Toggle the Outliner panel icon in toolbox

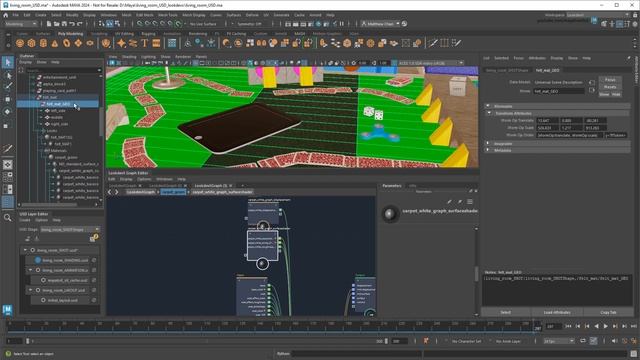point(7,202)
